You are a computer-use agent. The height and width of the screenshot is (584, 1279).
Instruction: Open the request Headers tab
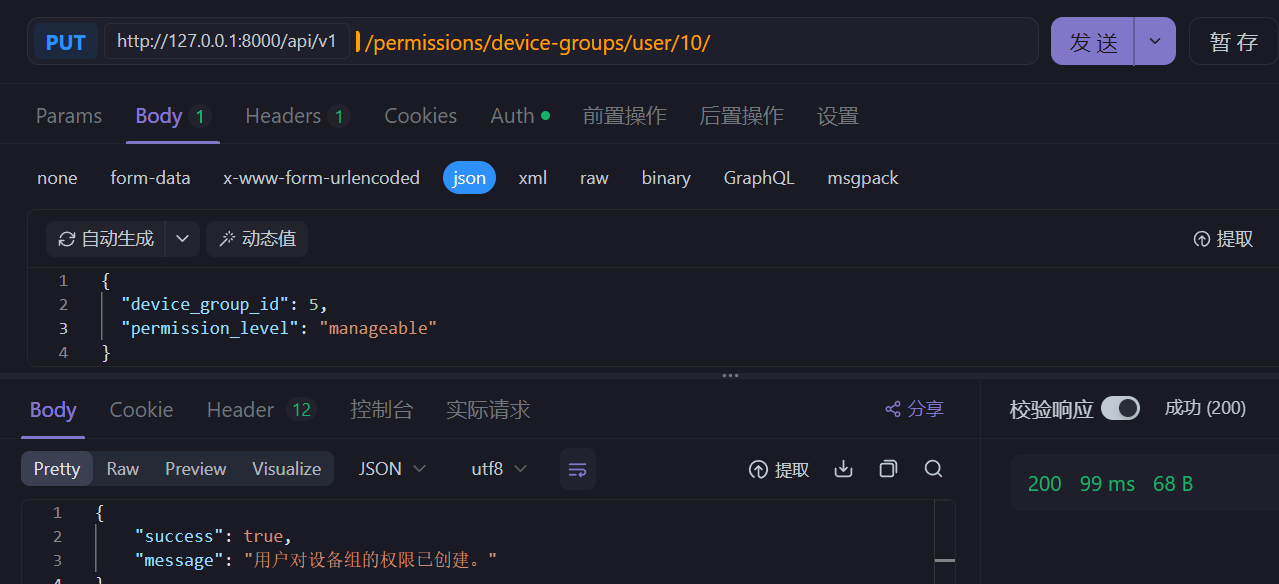tap(297, 116)
